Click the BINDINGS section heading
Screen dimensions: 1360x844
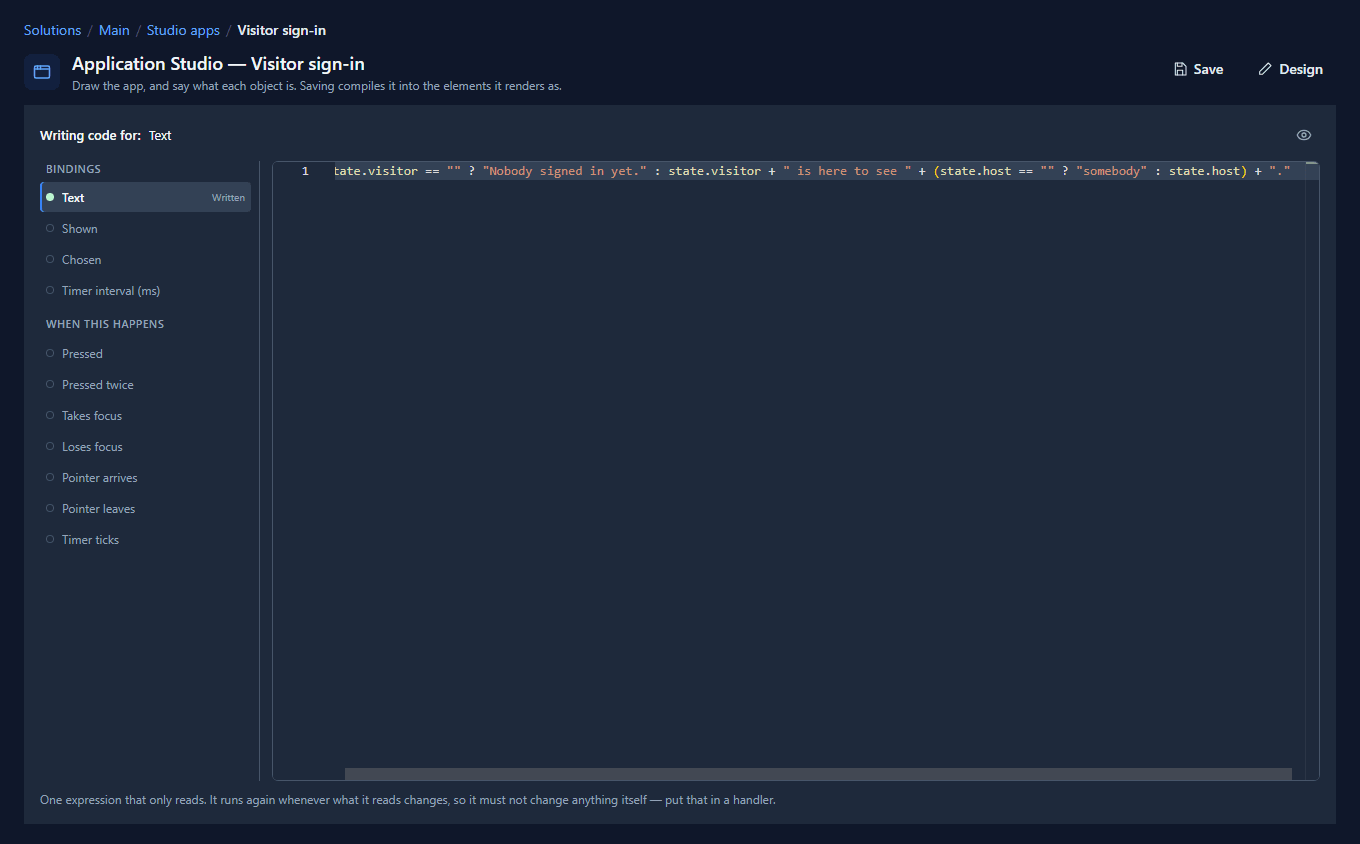pyautogui.click(x=73, y=169)
